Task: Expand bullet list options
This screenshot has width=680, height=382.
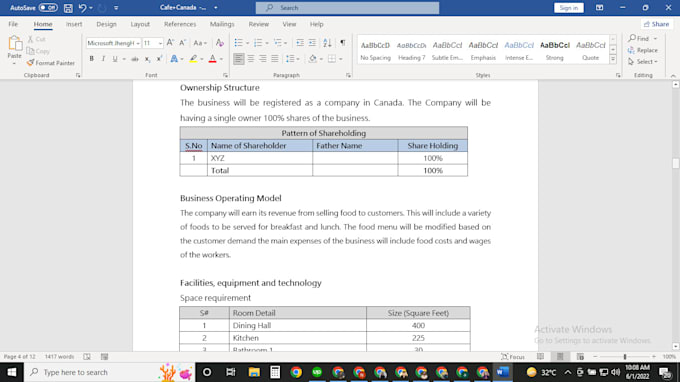Action: (x=247, y=43)
